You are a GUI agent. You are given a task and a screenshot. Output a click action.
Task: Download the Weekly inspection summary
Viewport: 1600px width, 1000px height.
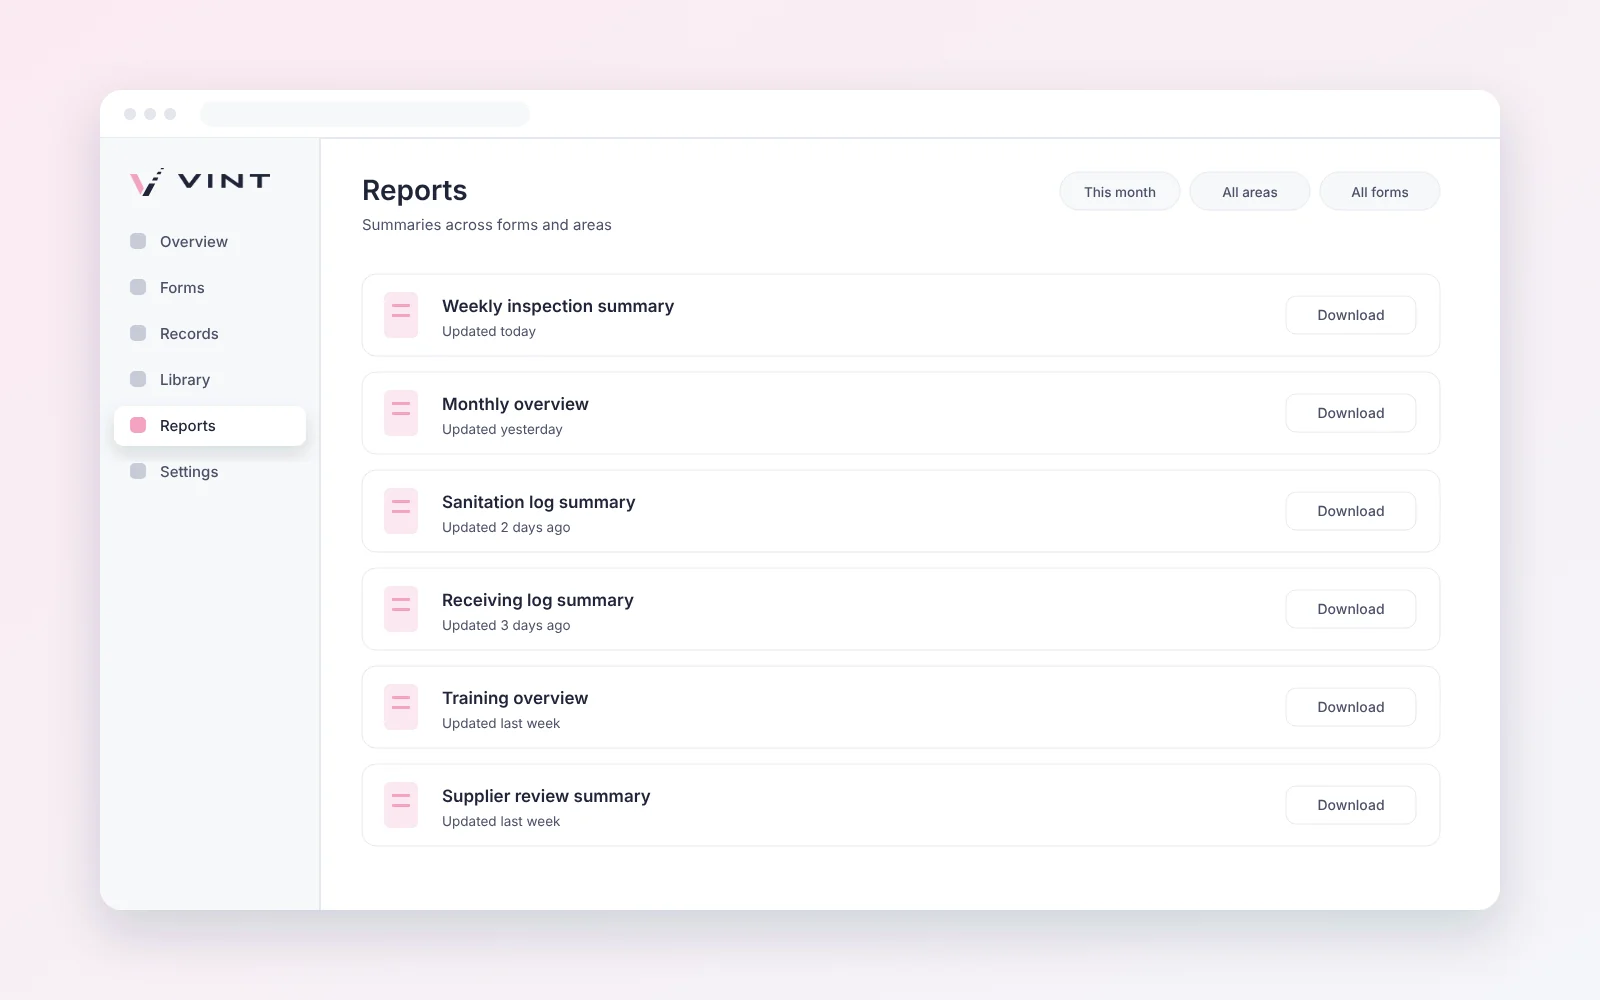1351,315
